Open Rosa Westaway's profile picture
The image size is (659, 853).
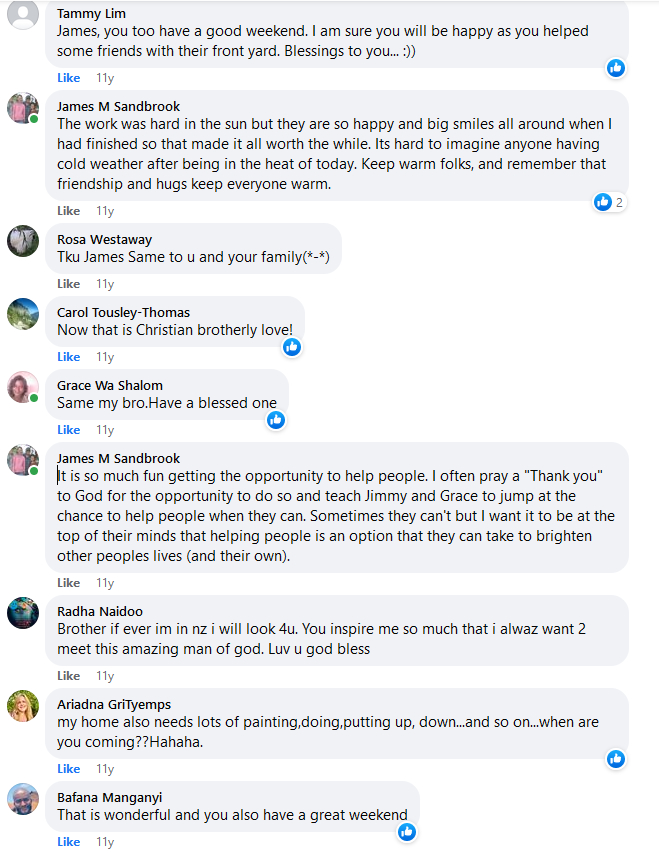pyautogui.click(x=23, y=241)
